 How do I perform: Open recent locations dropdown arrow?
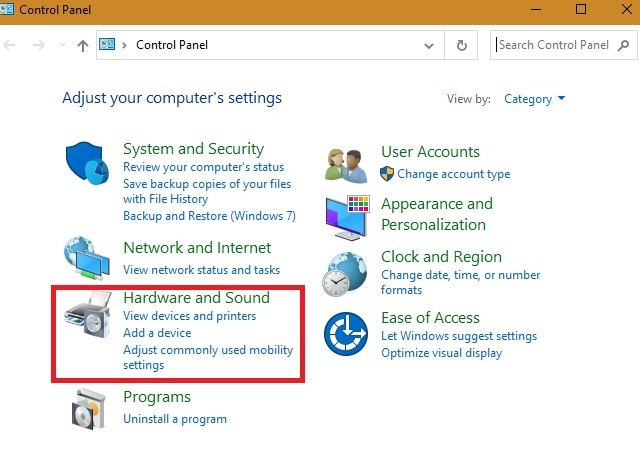(x=62, y=46)
